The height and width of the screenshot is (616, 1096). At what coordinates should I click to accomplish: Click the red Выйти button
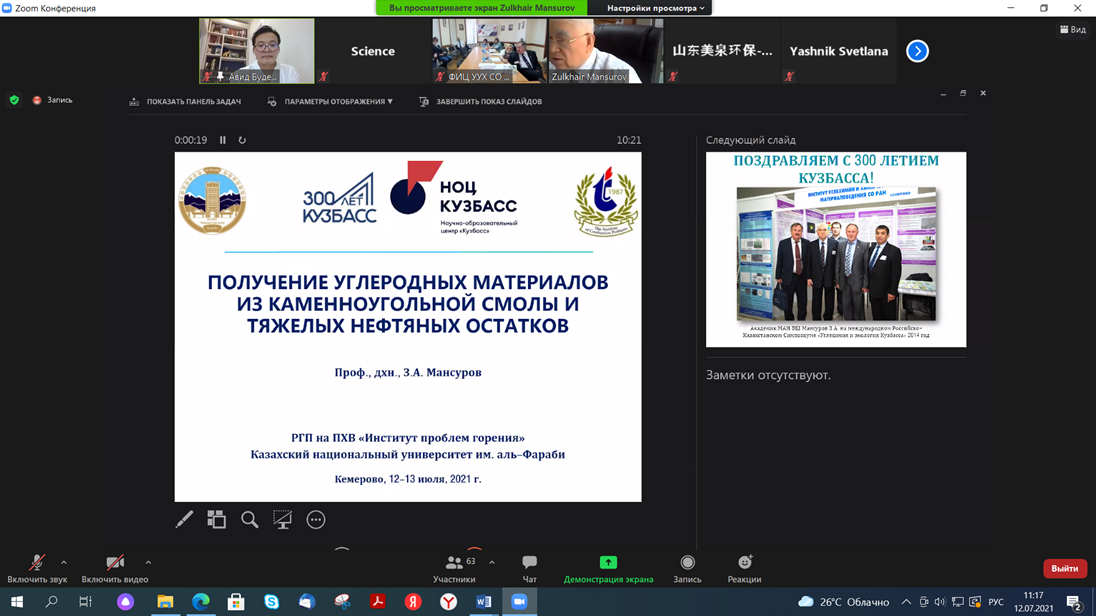point(1064,568)
